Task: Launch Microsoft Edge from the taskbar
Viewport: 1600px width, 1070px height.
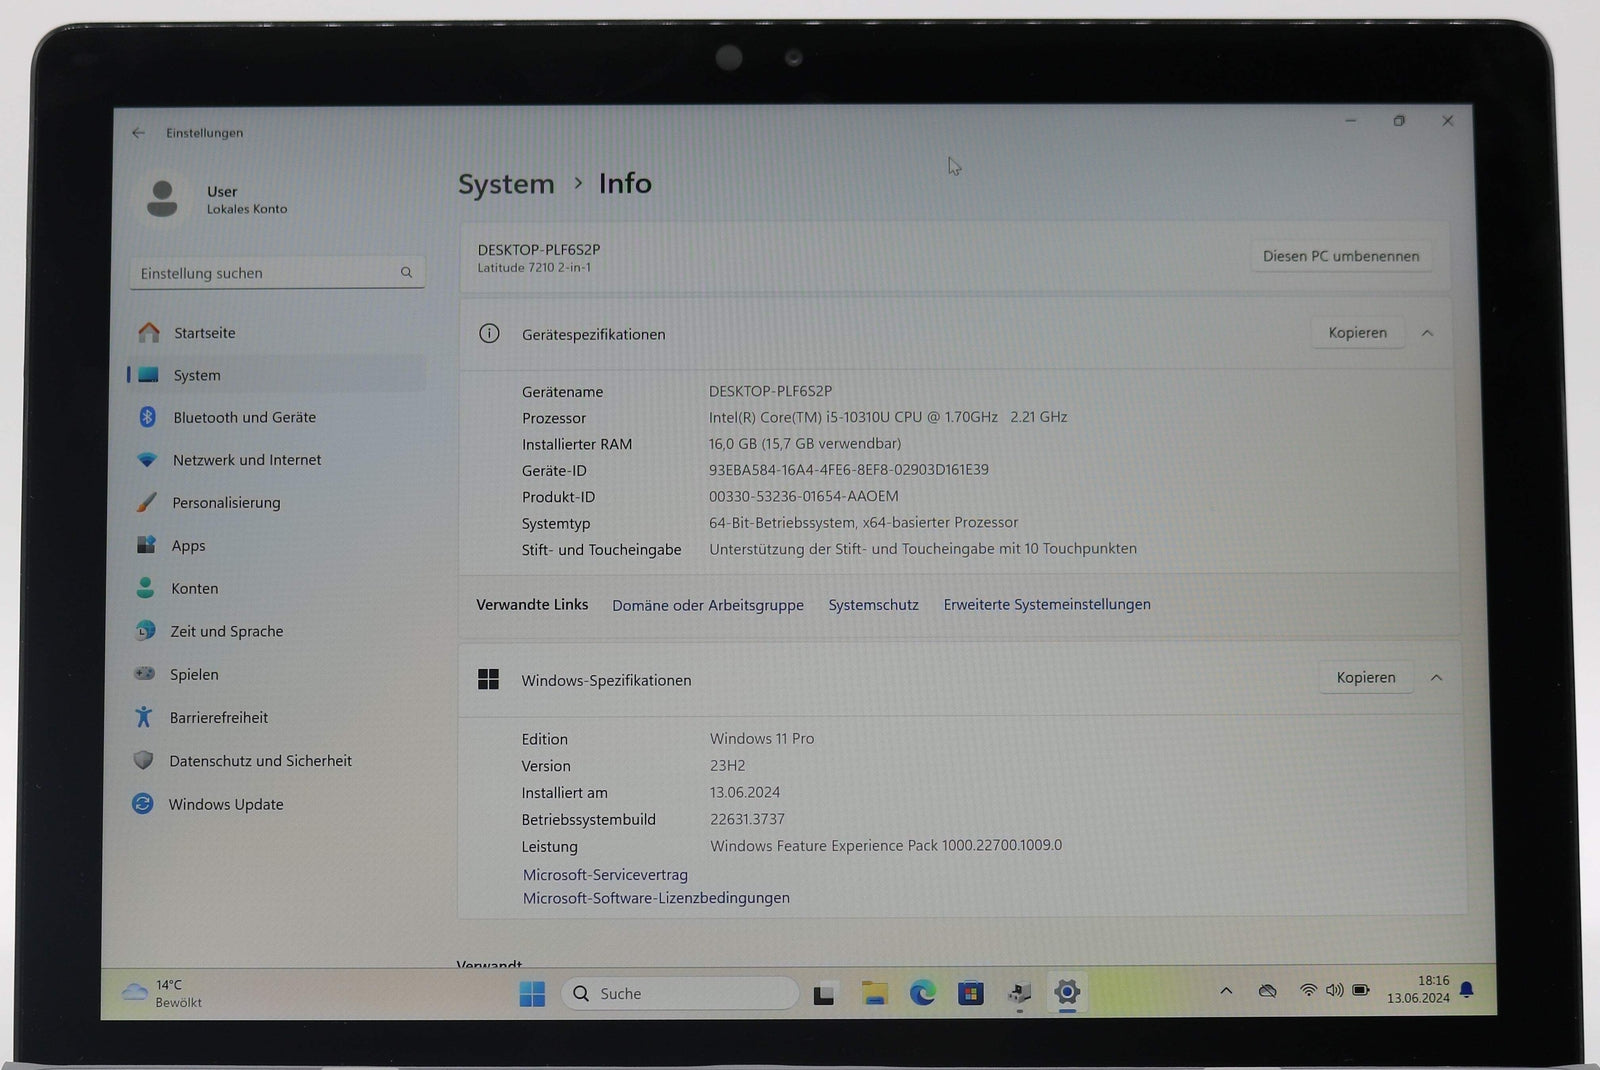Action: [922, 993]
